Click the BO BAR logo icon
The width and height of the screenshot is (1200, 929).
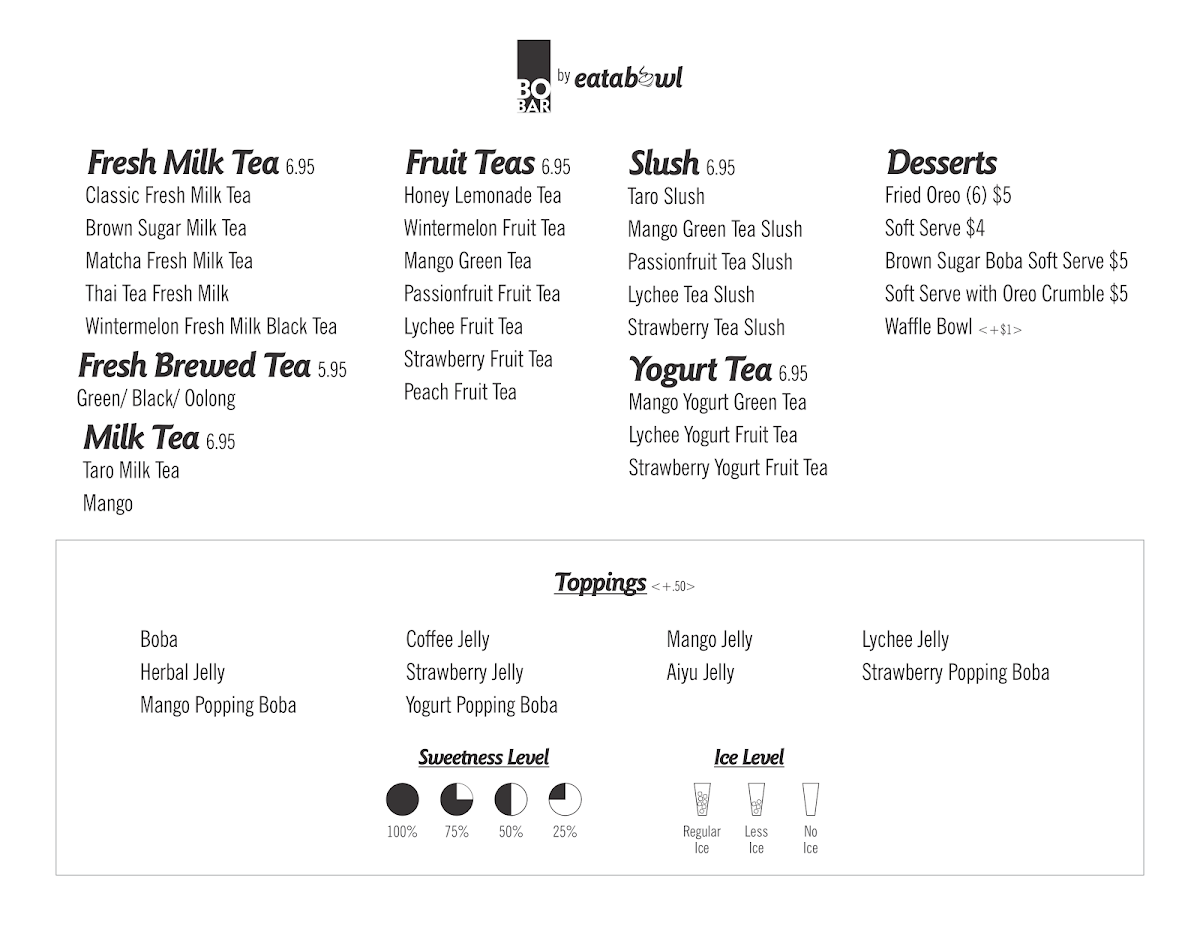click(x=534, y=76)
